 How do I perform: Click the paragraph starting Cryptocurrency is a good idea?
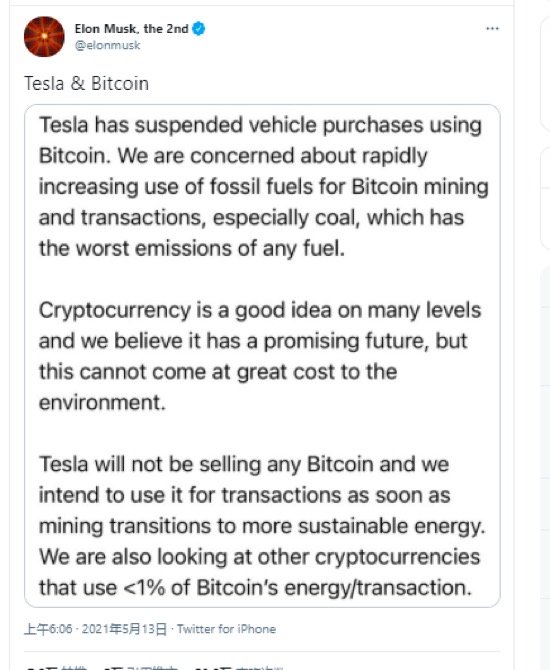pyautogui.click(x=260, y=356)
